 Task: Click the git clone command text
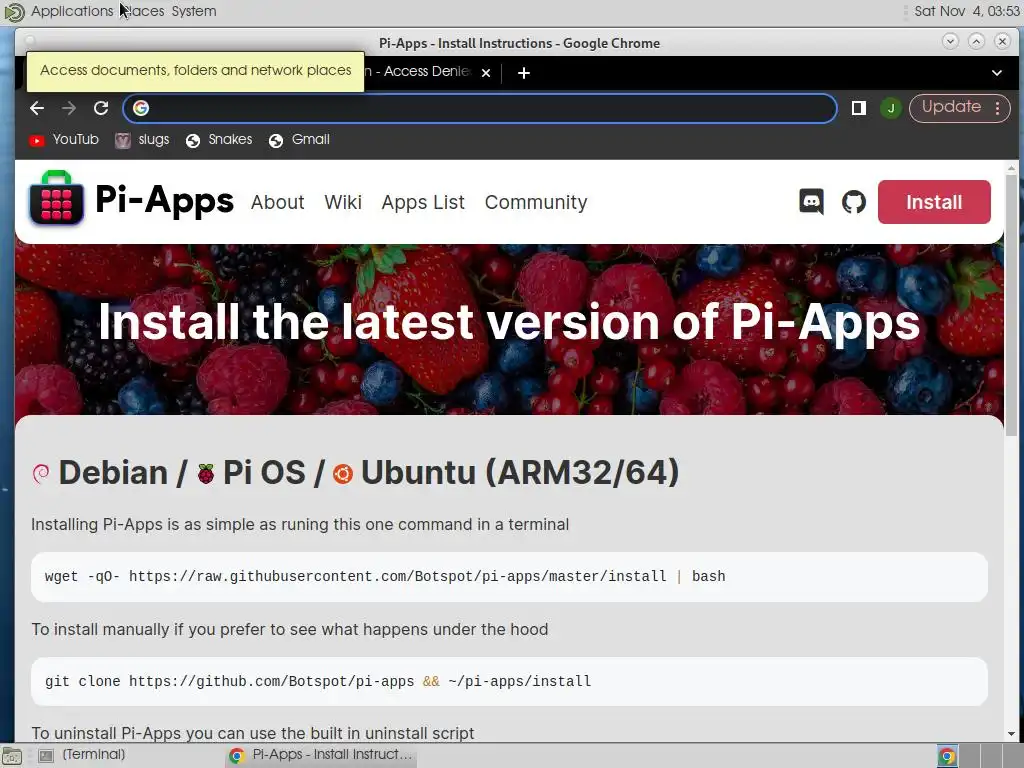pyautogui.click(x=318, y=681)
